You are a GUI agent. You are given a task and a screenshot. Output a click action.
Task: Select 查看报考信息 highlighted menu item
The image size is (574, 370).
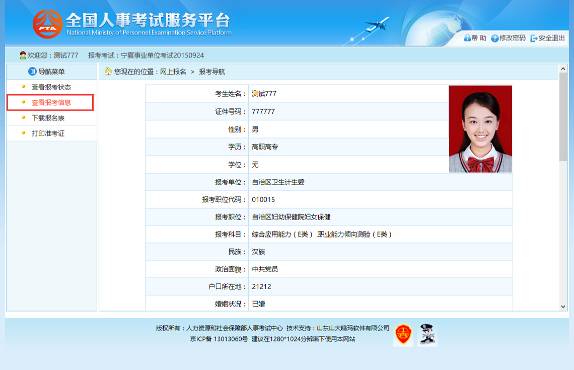(x=50, y=102)
